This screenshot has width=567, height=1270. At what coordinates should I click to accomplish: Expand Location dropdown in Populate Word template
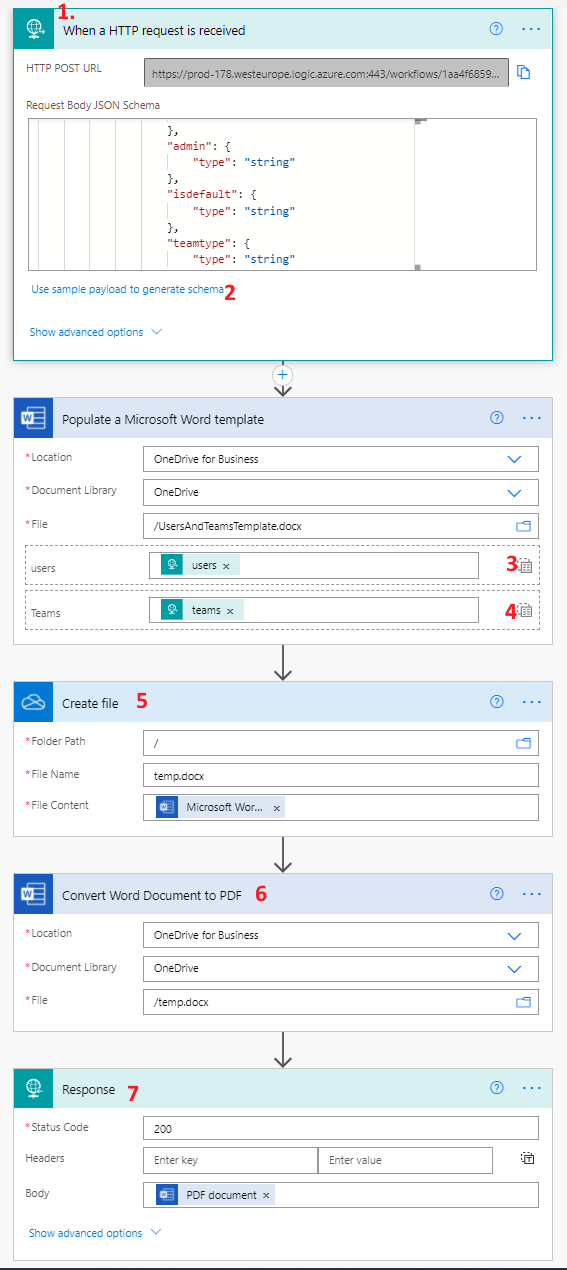(x=515, y=459)
